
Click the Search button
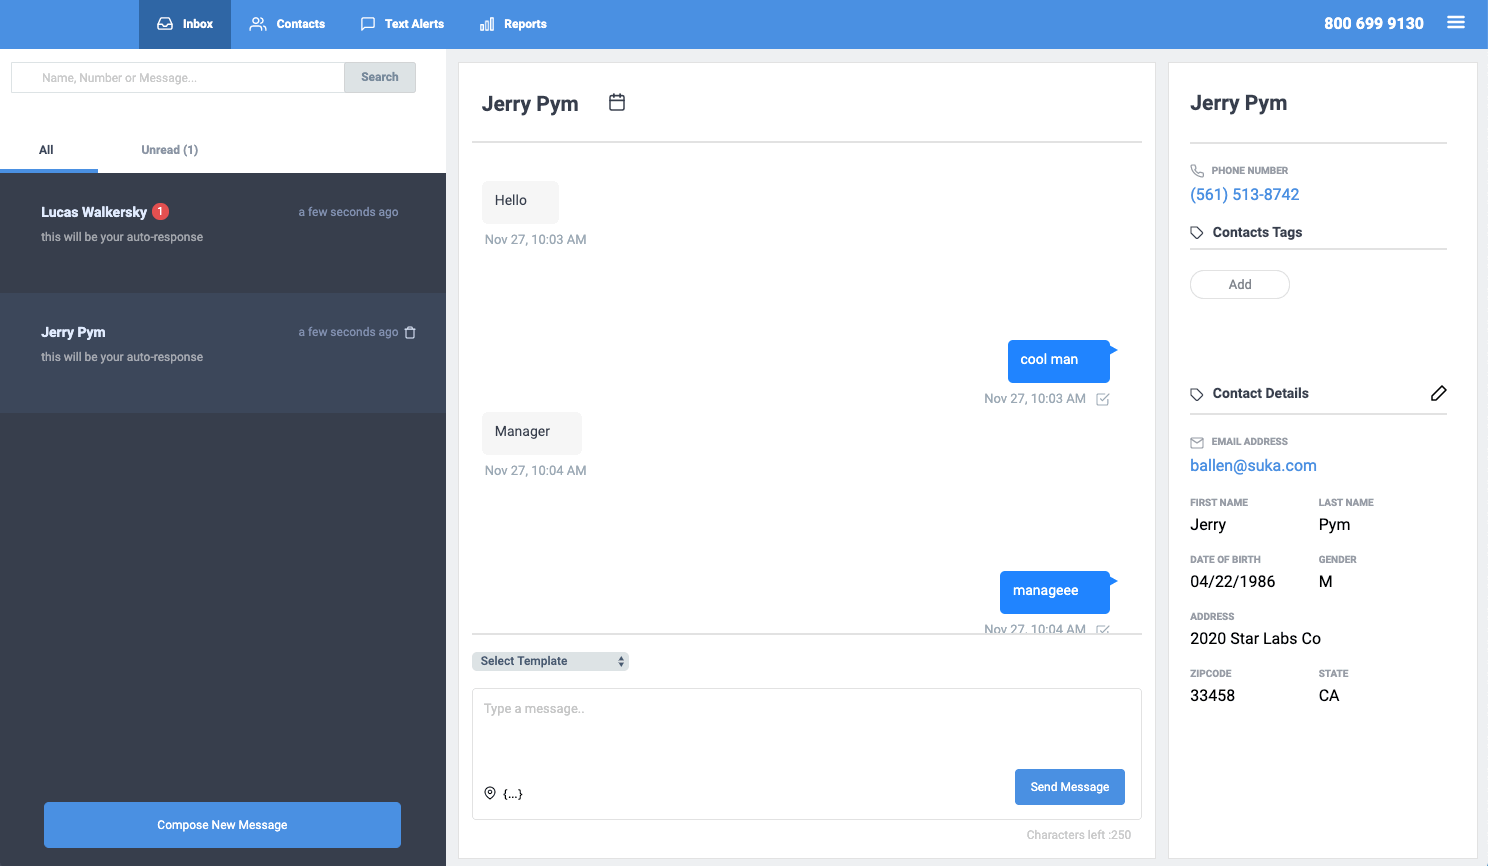click(380, 77)
